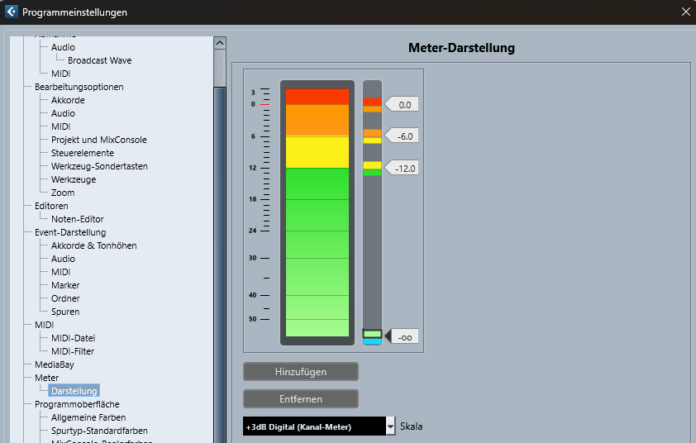
Task: Click the Skala dropdown arrow
Action: coord(390,427)
